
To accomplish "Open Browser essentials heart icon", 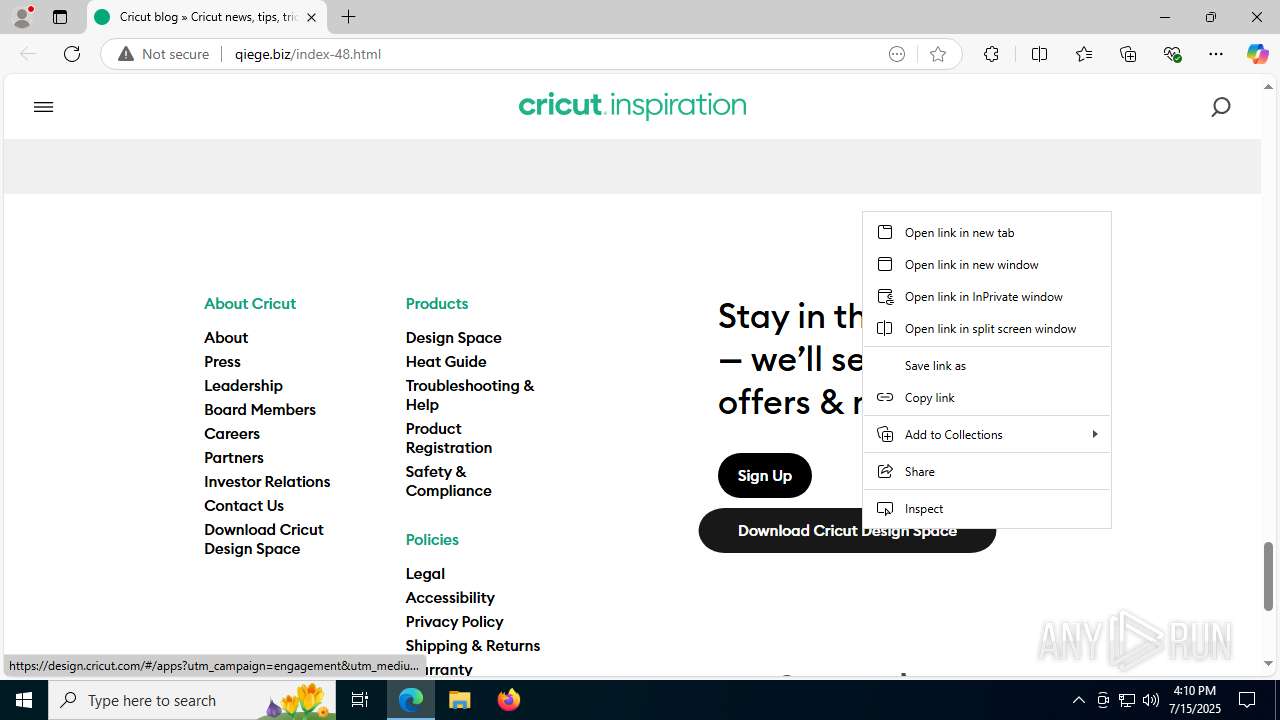I will 1172,54.
